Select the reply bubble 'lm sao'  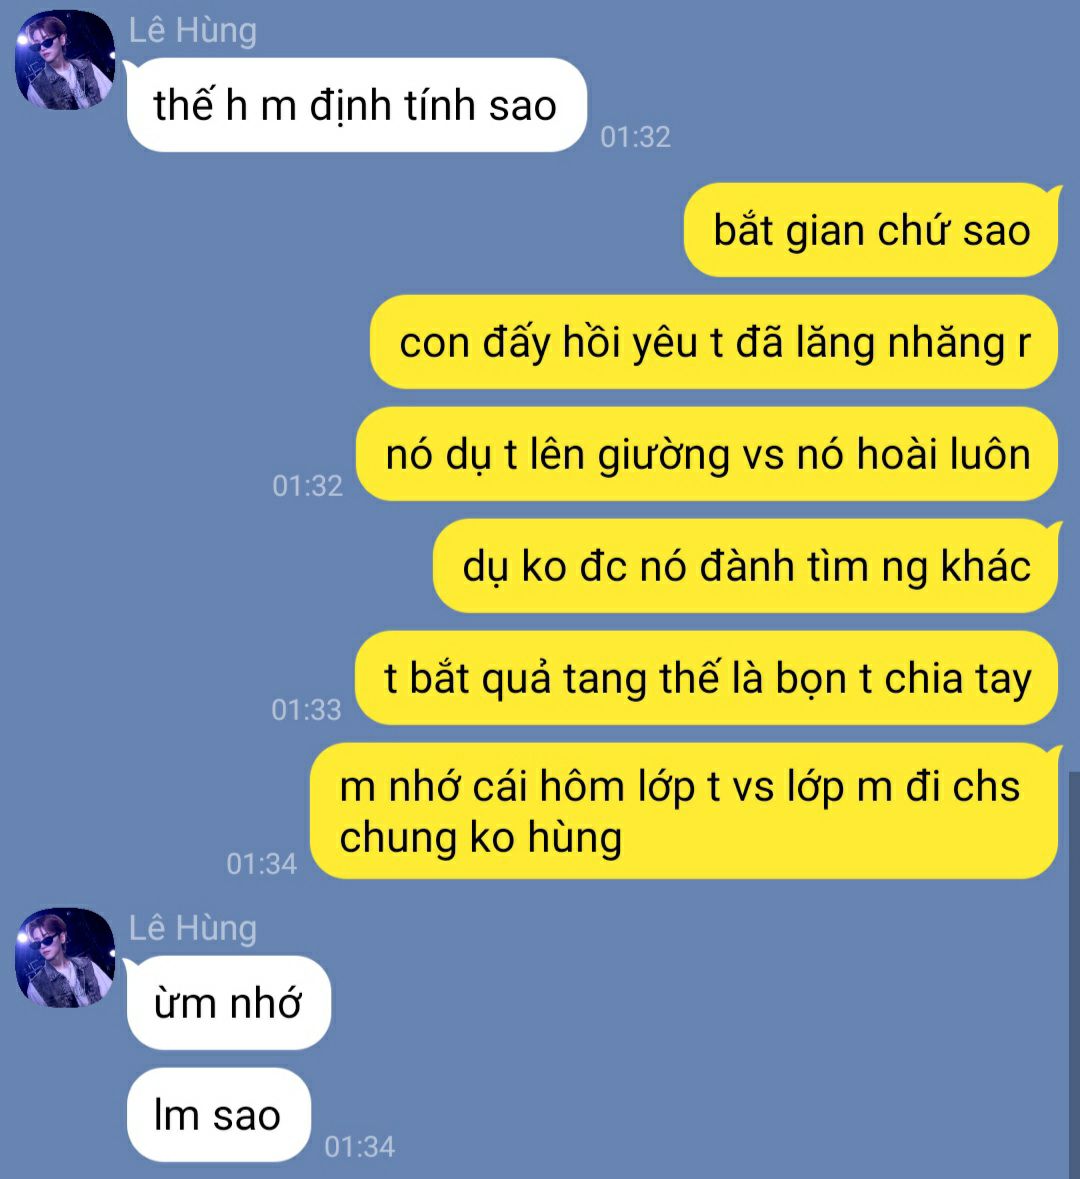(x=218, y=1114)
